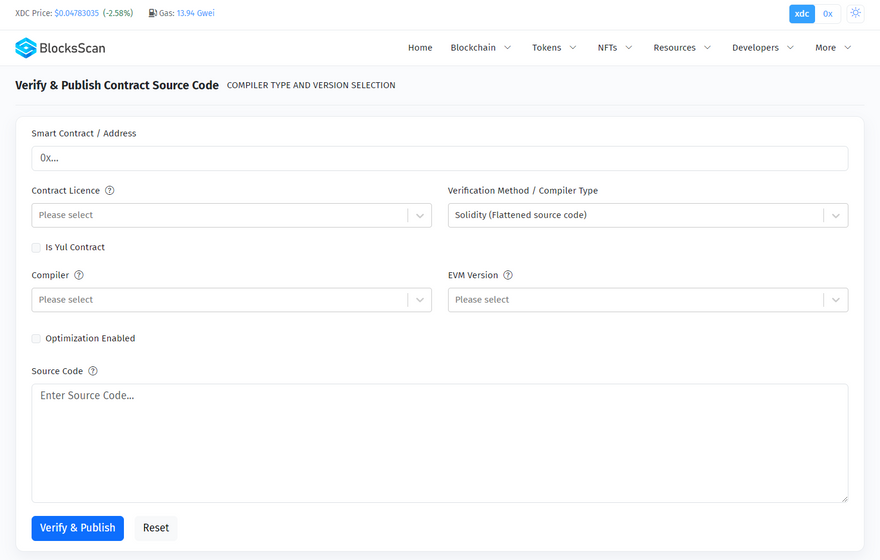Select the xdc address prefix button
The width and height of the screenshot is (880, 560).
click(801, 13)
